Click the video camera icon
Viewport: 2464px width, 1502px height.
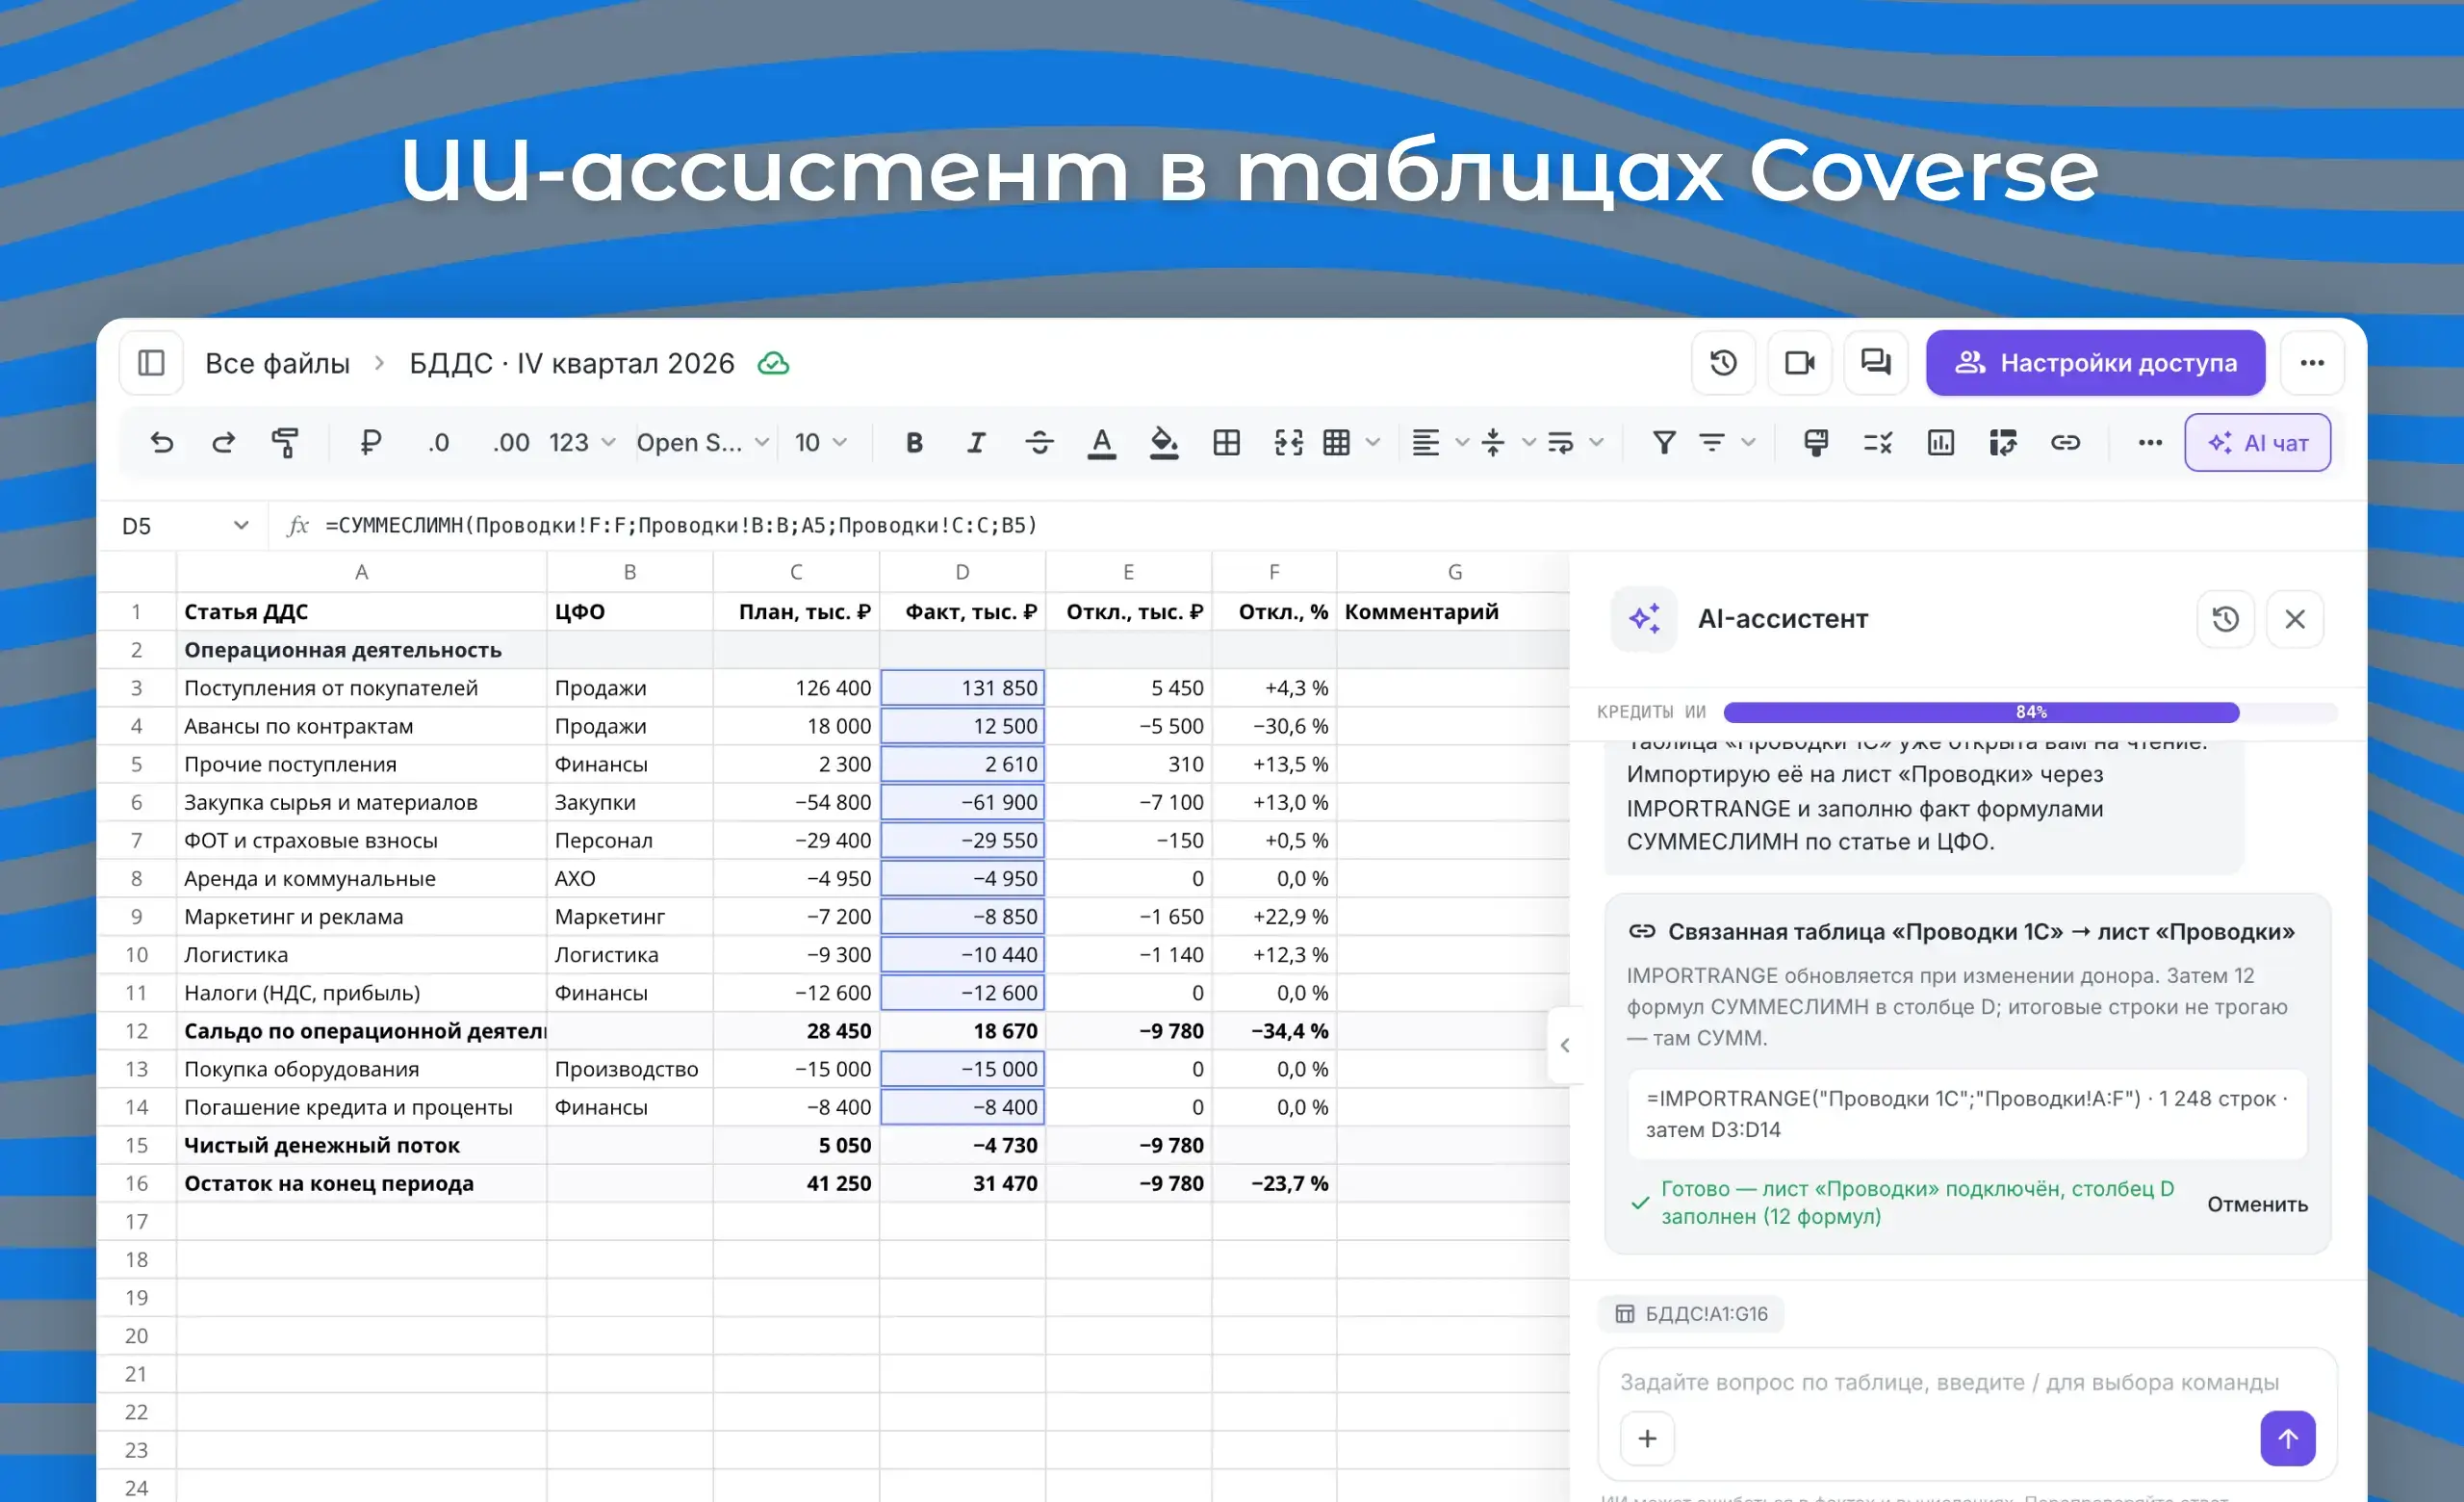tap(1799, 363)
